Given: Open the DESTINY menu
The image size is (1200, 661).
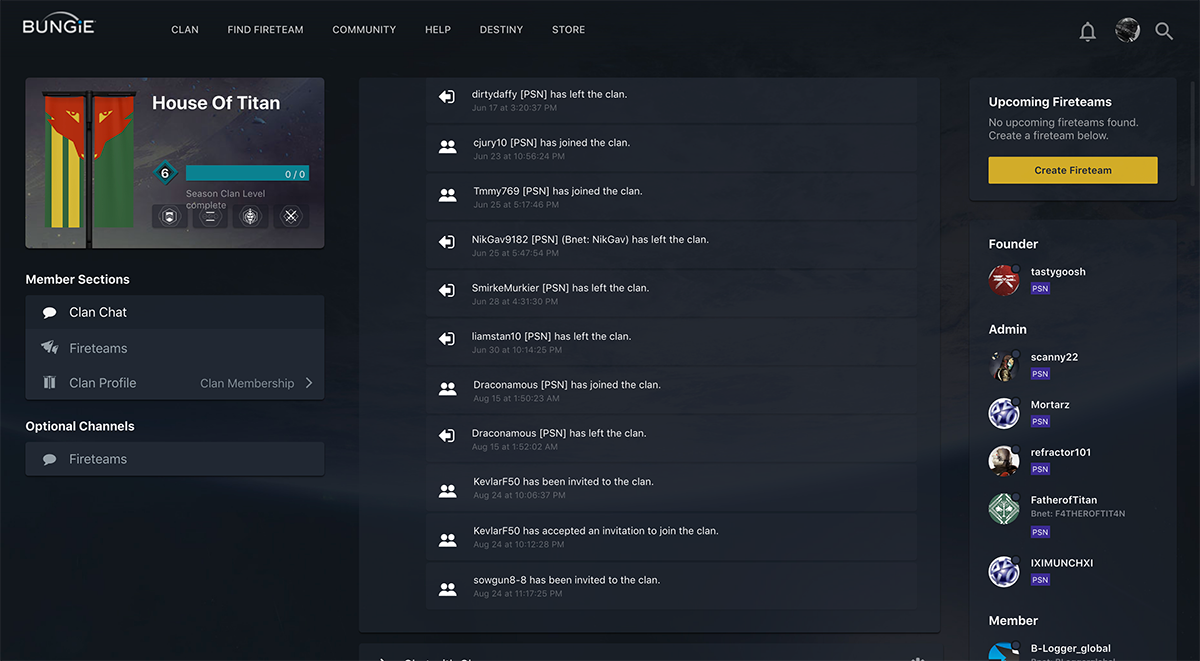Looking at the screenshot, I should click(501, 30).
